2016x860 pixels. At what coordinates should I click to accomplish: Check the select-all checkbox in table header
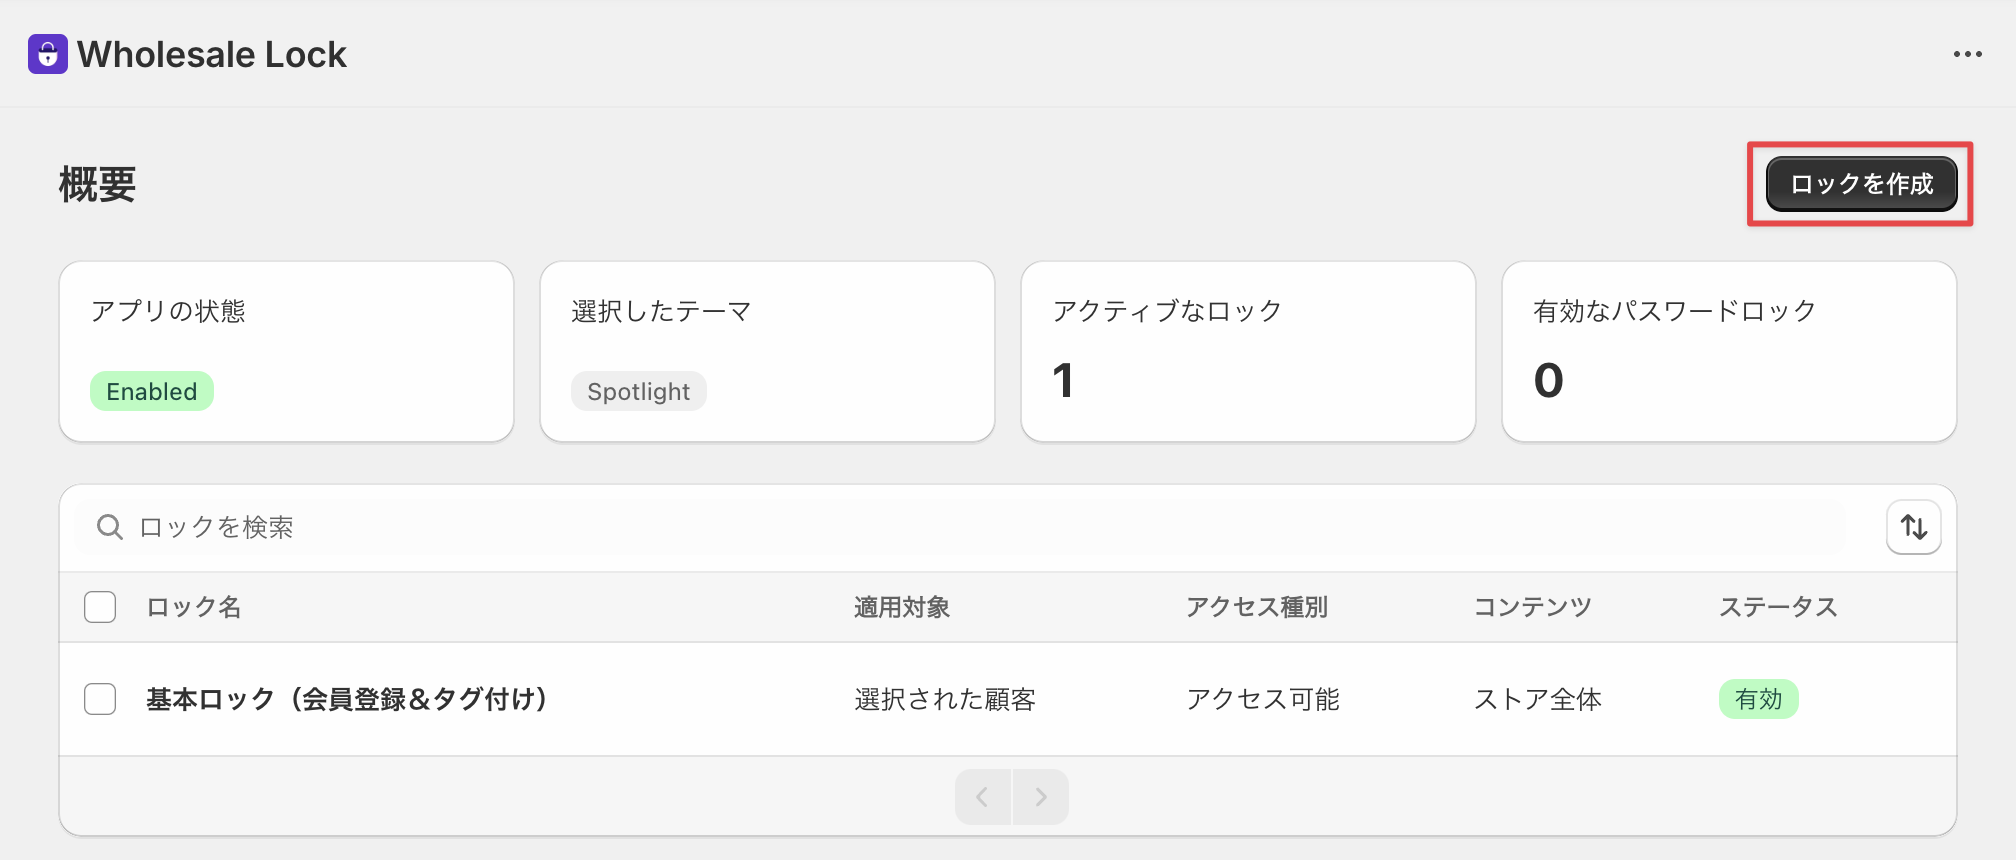coord(100,607)
